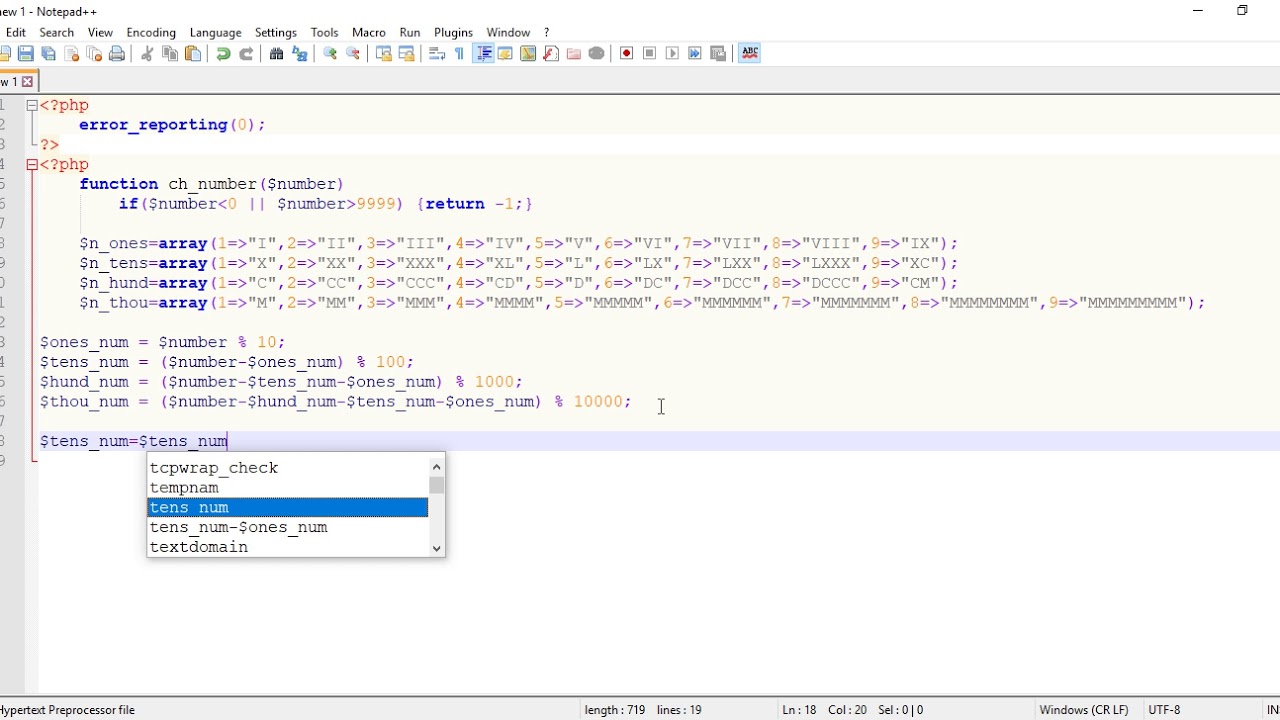Click 'length : 719' in the status bar
The width and height of the screenshot is (1280, 720).
(615, 710)
